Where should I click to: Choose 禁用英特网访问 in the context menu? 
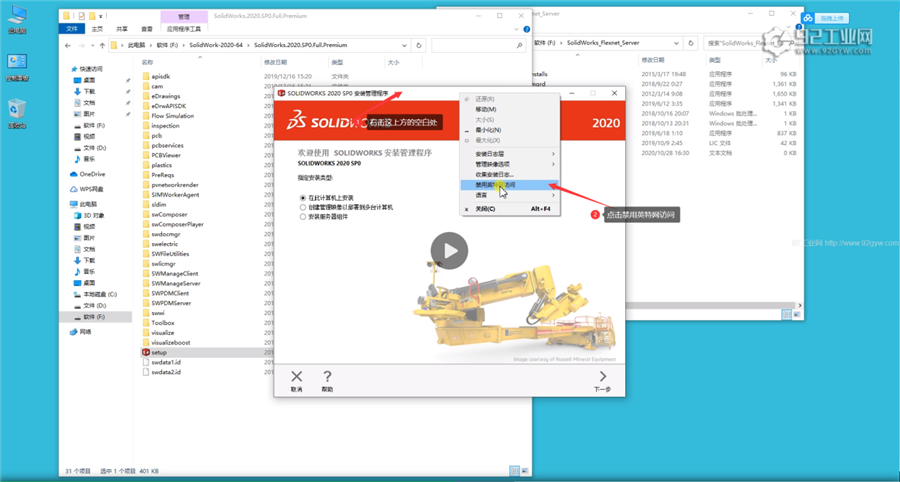[510, 185]
